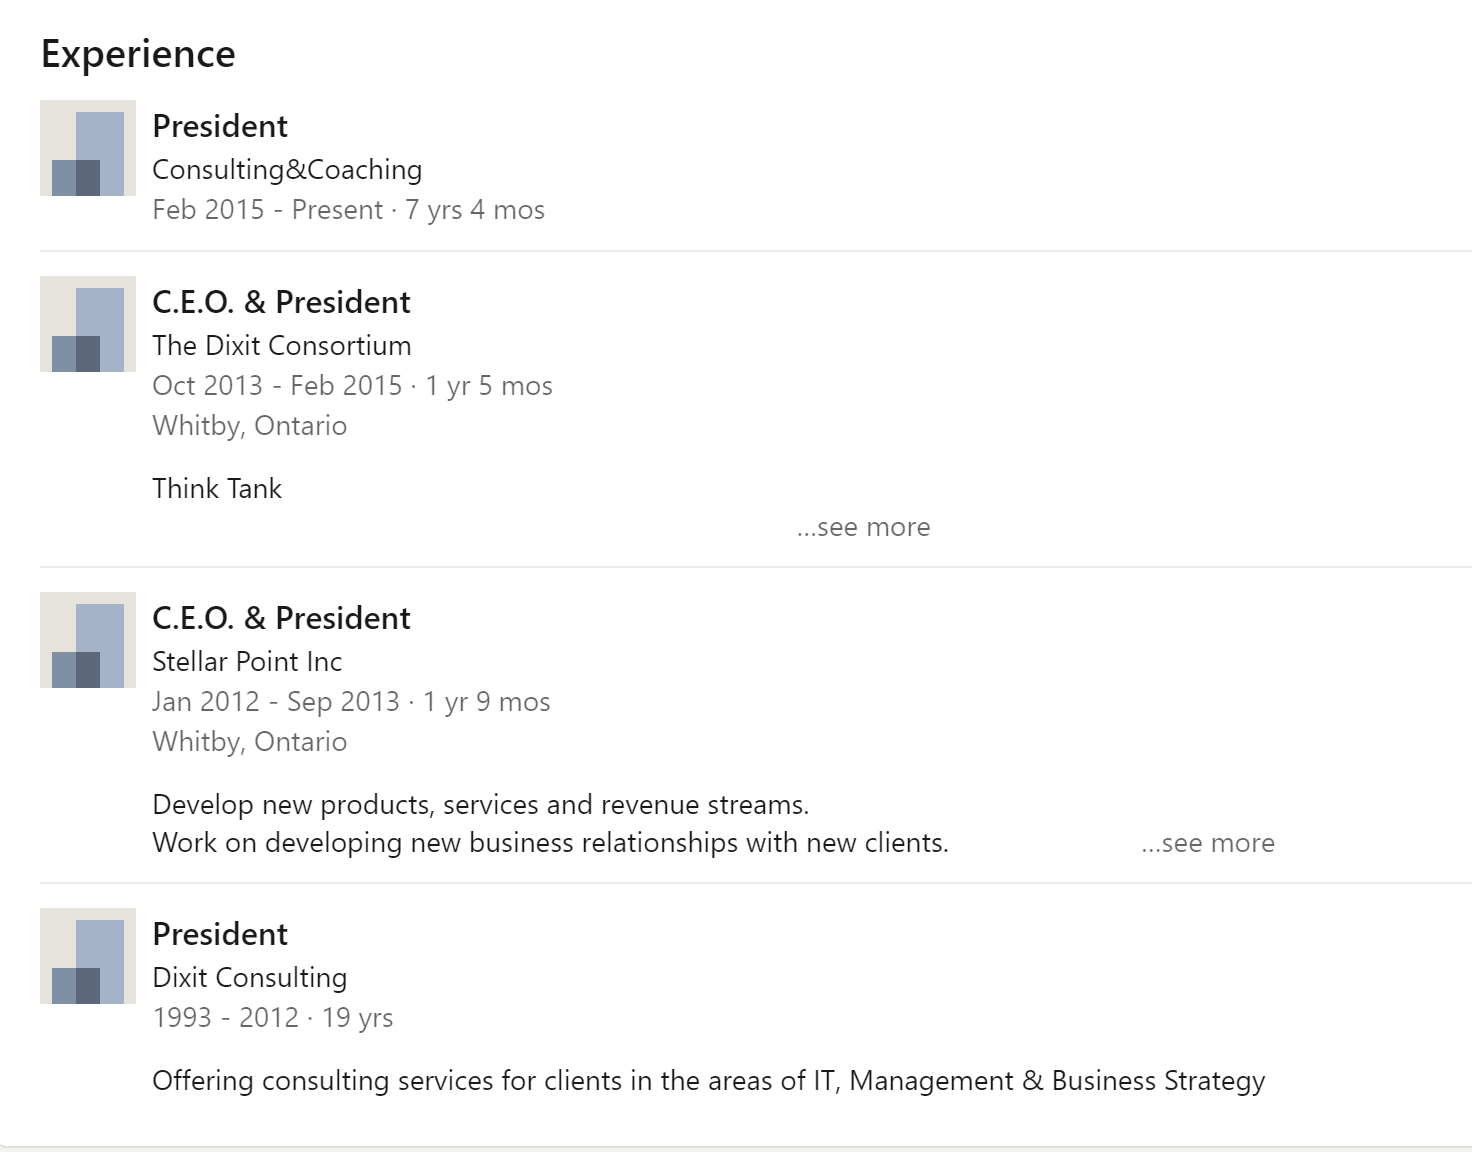Click the Dixit Consulting services description text
Image resolution: width=1472 pixels, height=1152 pixels.
pyautogui.click(x=709, y=1081)
